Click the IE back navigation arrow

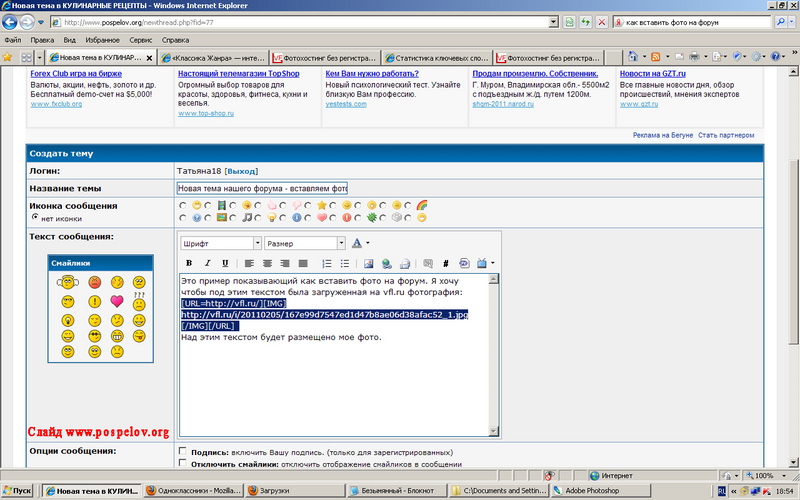(10, 22)
